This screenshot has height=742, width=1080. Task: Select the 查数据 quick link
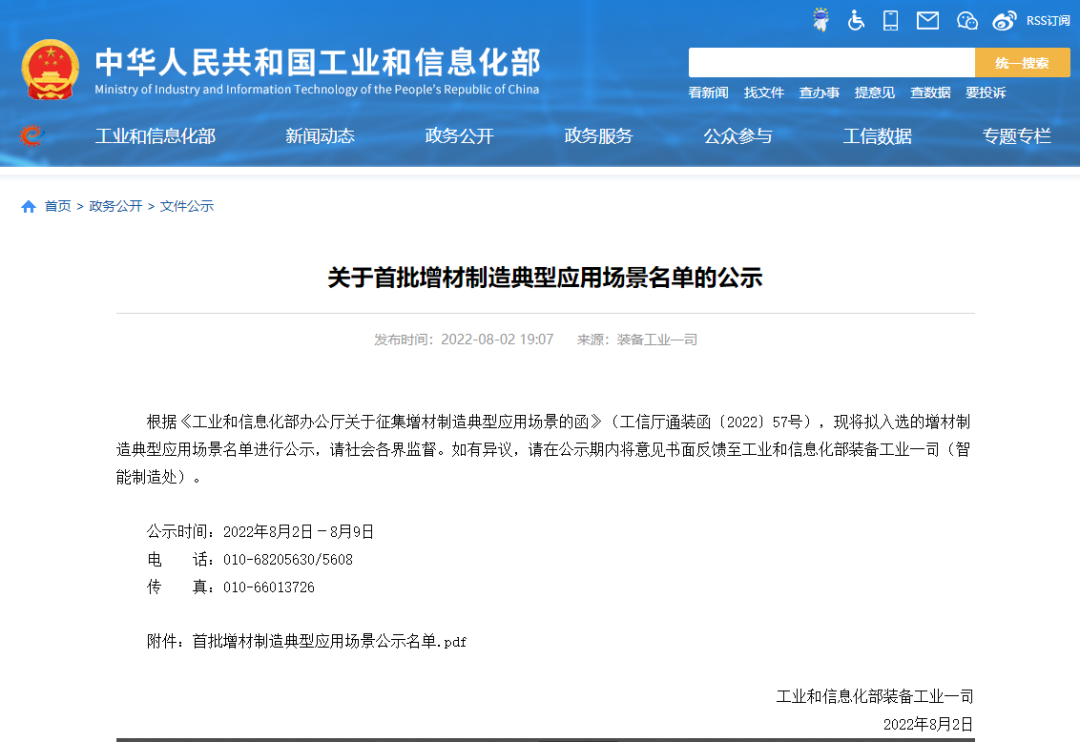(x=930, y=93)
